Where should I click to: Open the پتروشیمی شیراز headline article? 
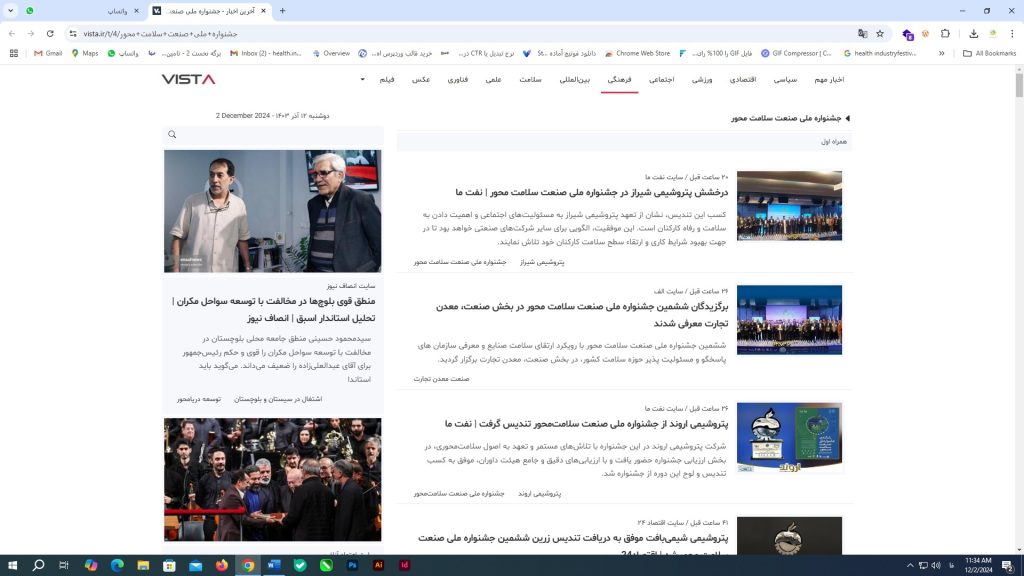[591, 192]
